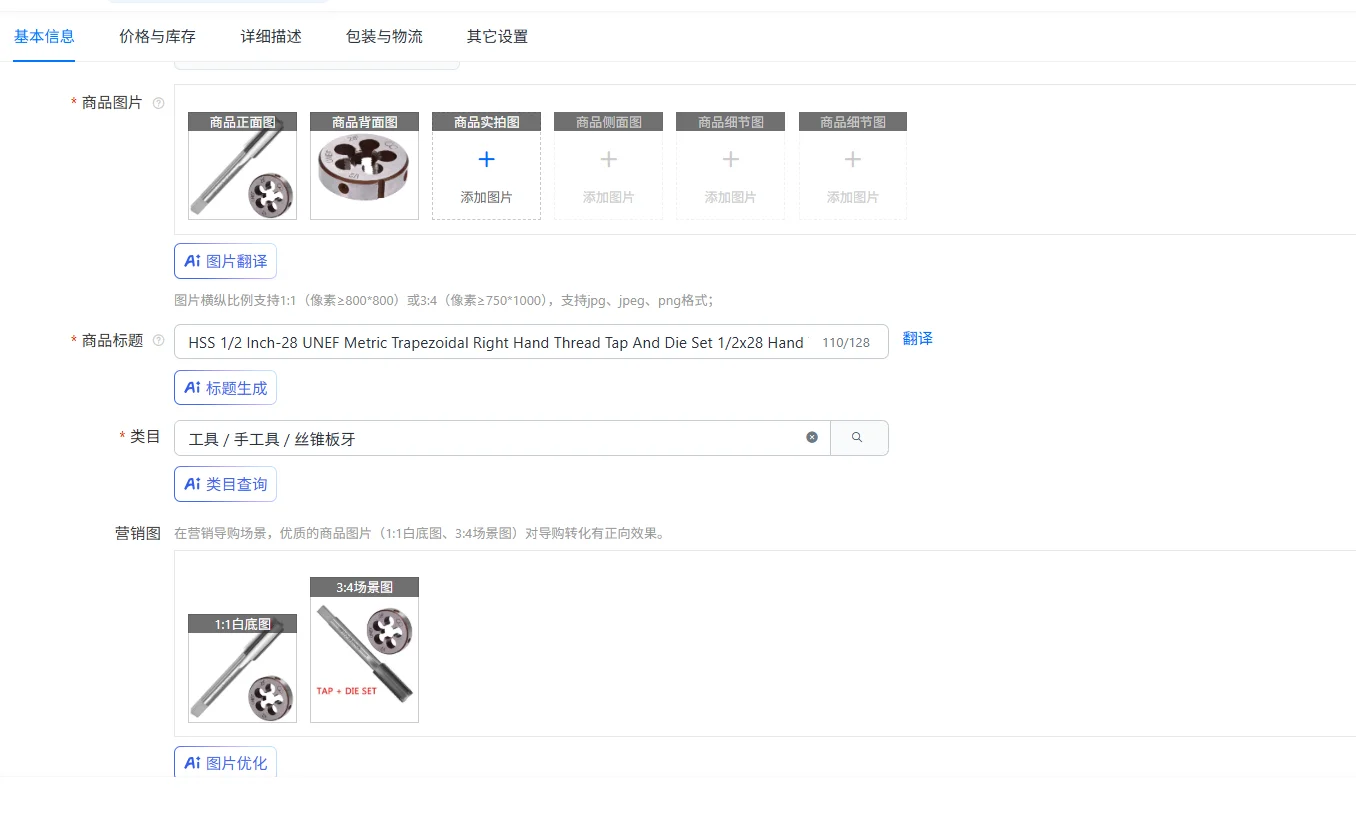Click the Ai 类目查询 button
The width and height of the screenshot is (1356, 814).
[x=225, y=484]
